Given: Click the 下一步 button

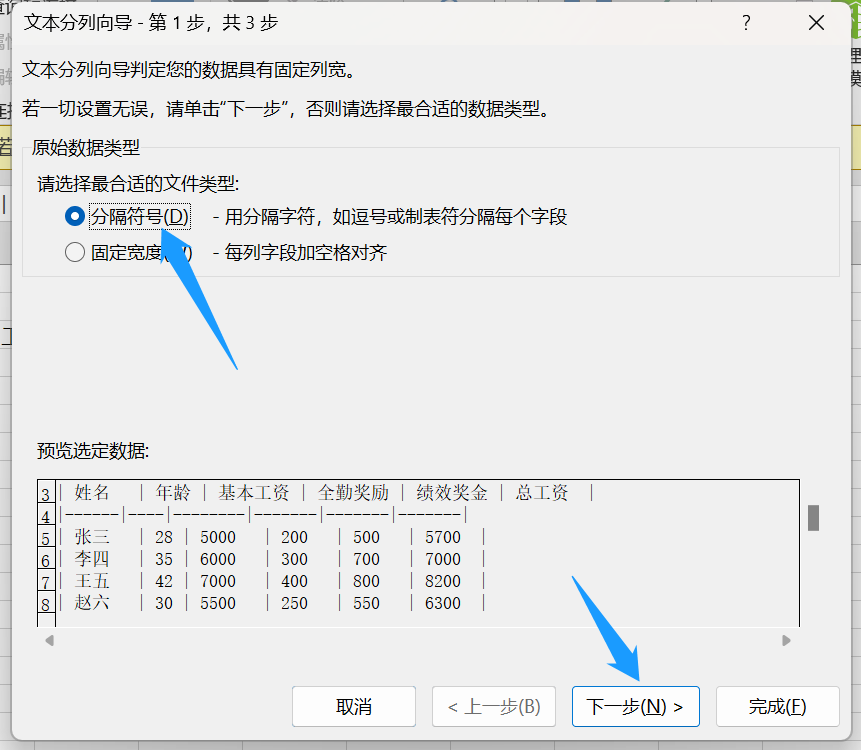Looking at the screenshot, I should tap(634, 706).
